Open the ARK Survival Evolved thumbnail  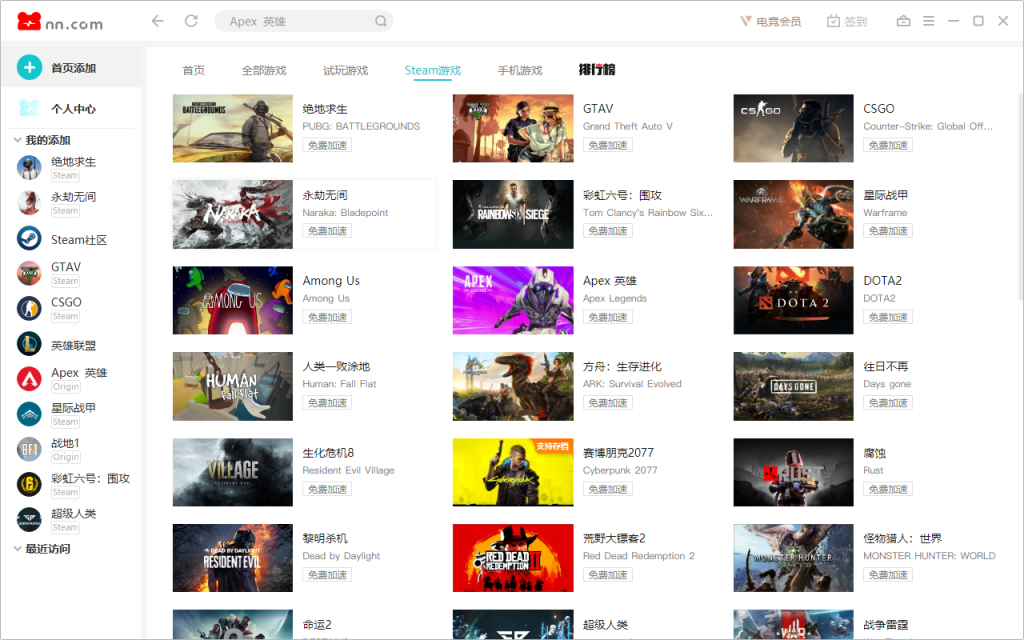pyautogui.click(x=513, y=386)
